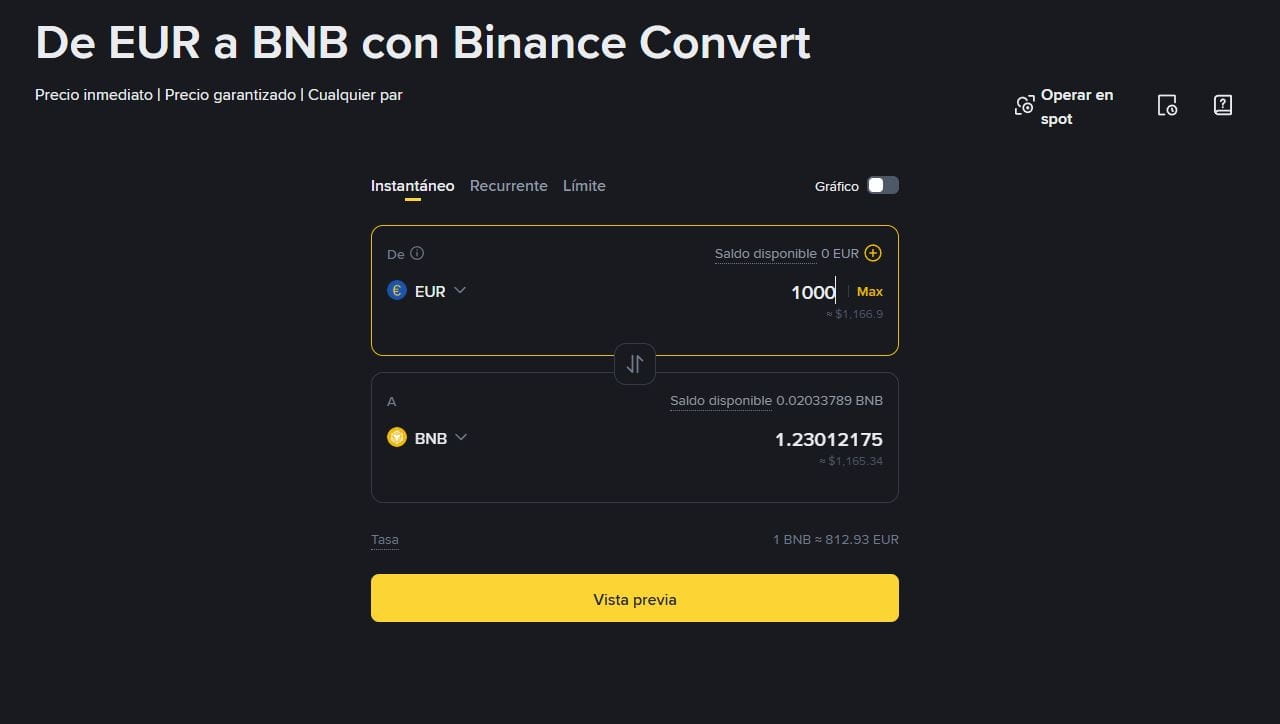Viewport: 1280px width, 724px height.
Task: Click the Operar en spot link
Action: point(1076,107)
